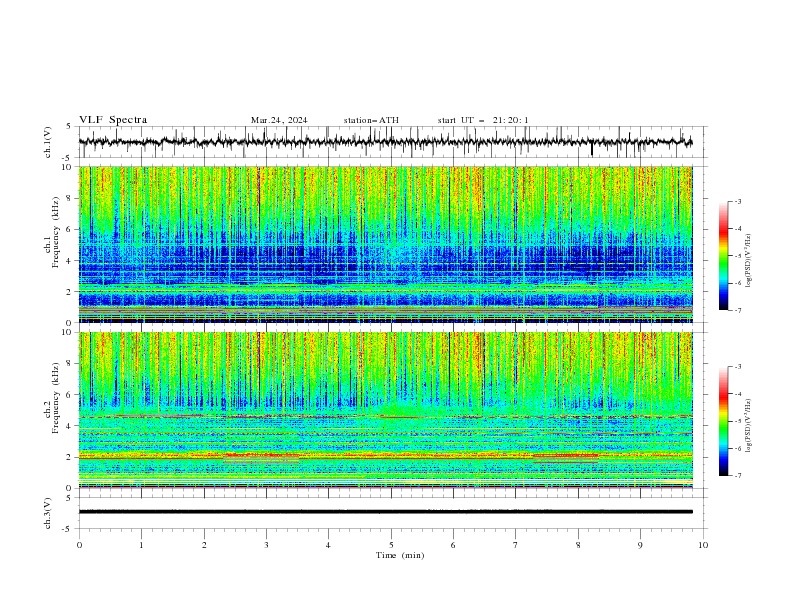Click the "ch.1(V)" axis label

[48, 142]
